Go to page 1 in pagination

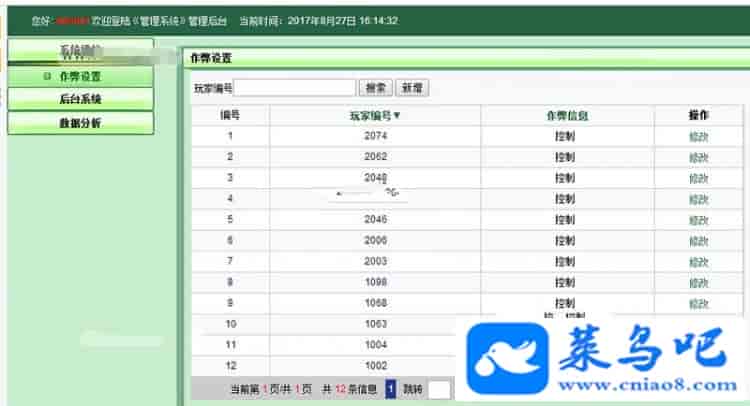coord(391,388)
